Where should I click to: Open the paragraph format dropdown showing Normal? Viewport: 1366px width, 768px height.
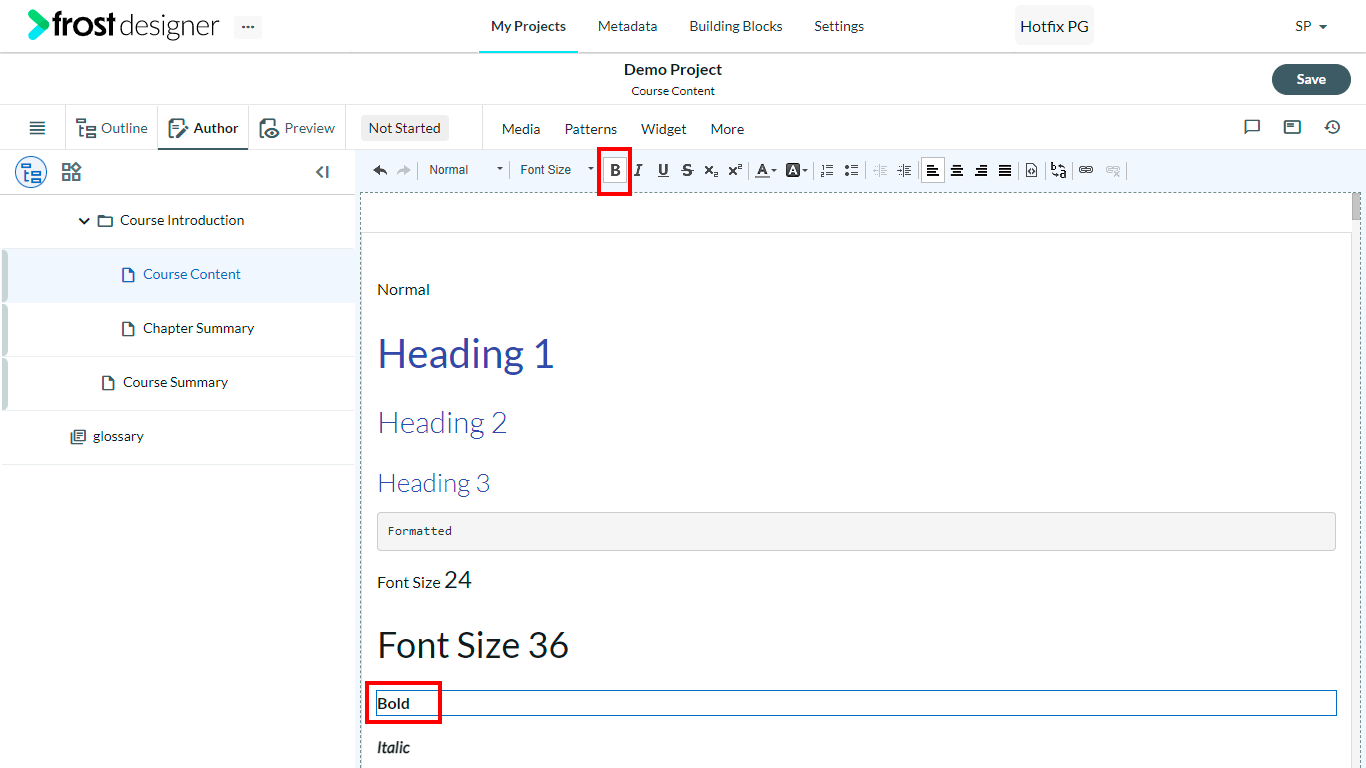(465, 170)
